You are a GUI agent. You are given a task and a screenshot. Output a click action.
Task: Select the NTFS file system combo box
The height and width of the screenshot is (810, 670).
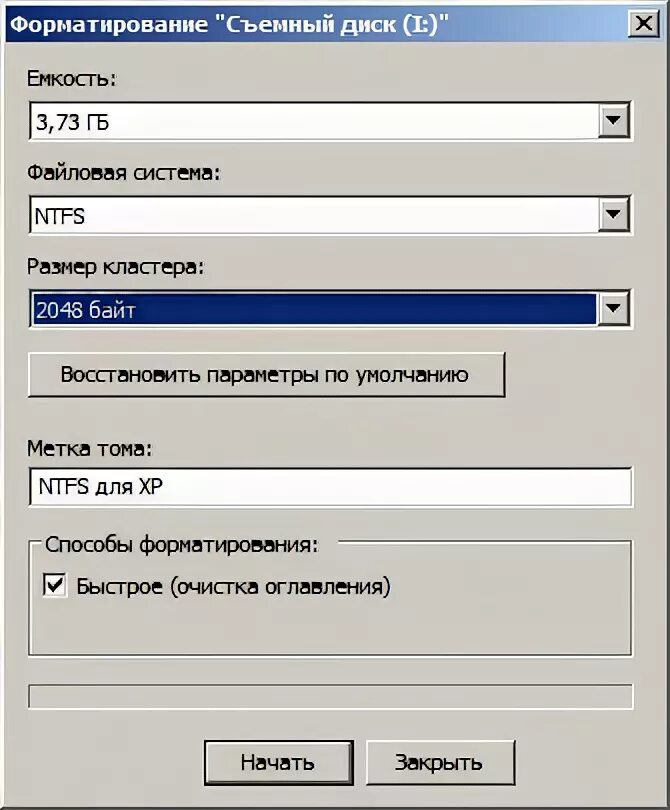pyautogui.click(x=310, y=215)
